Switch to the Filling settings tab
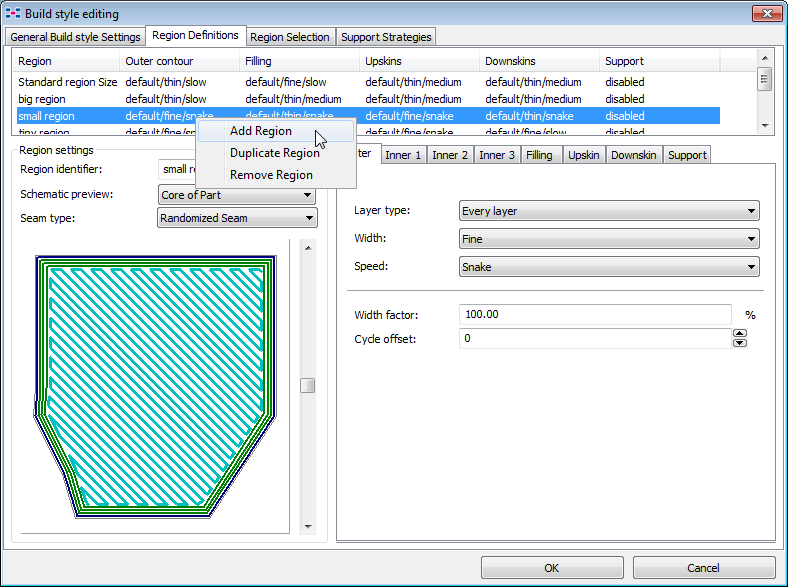 coord(539,155)
